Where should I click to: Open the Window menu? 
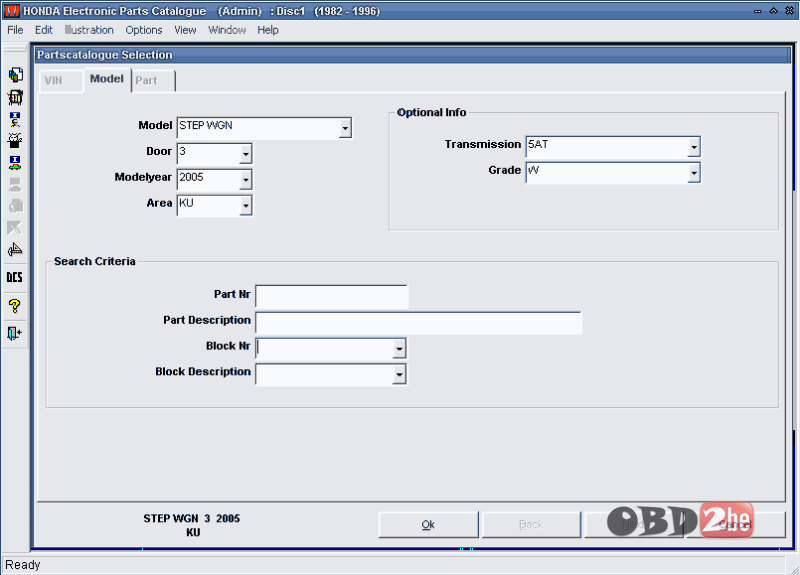tap(227, 30)
